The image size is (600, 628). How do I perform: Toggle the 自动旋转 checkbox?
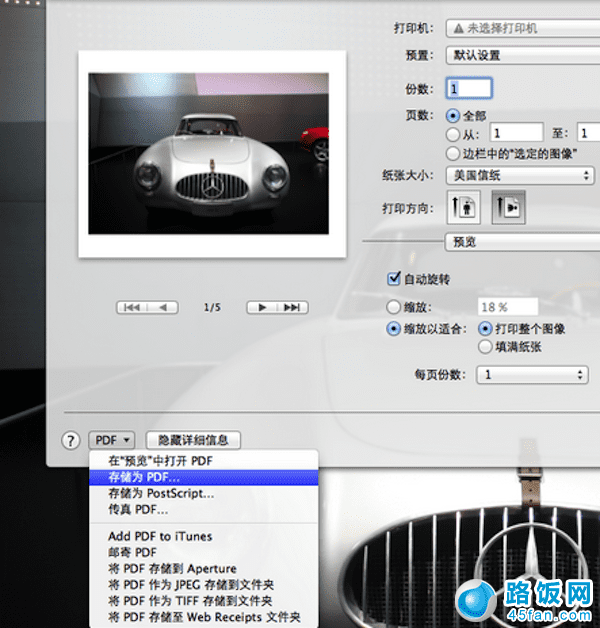pos(394,278)
